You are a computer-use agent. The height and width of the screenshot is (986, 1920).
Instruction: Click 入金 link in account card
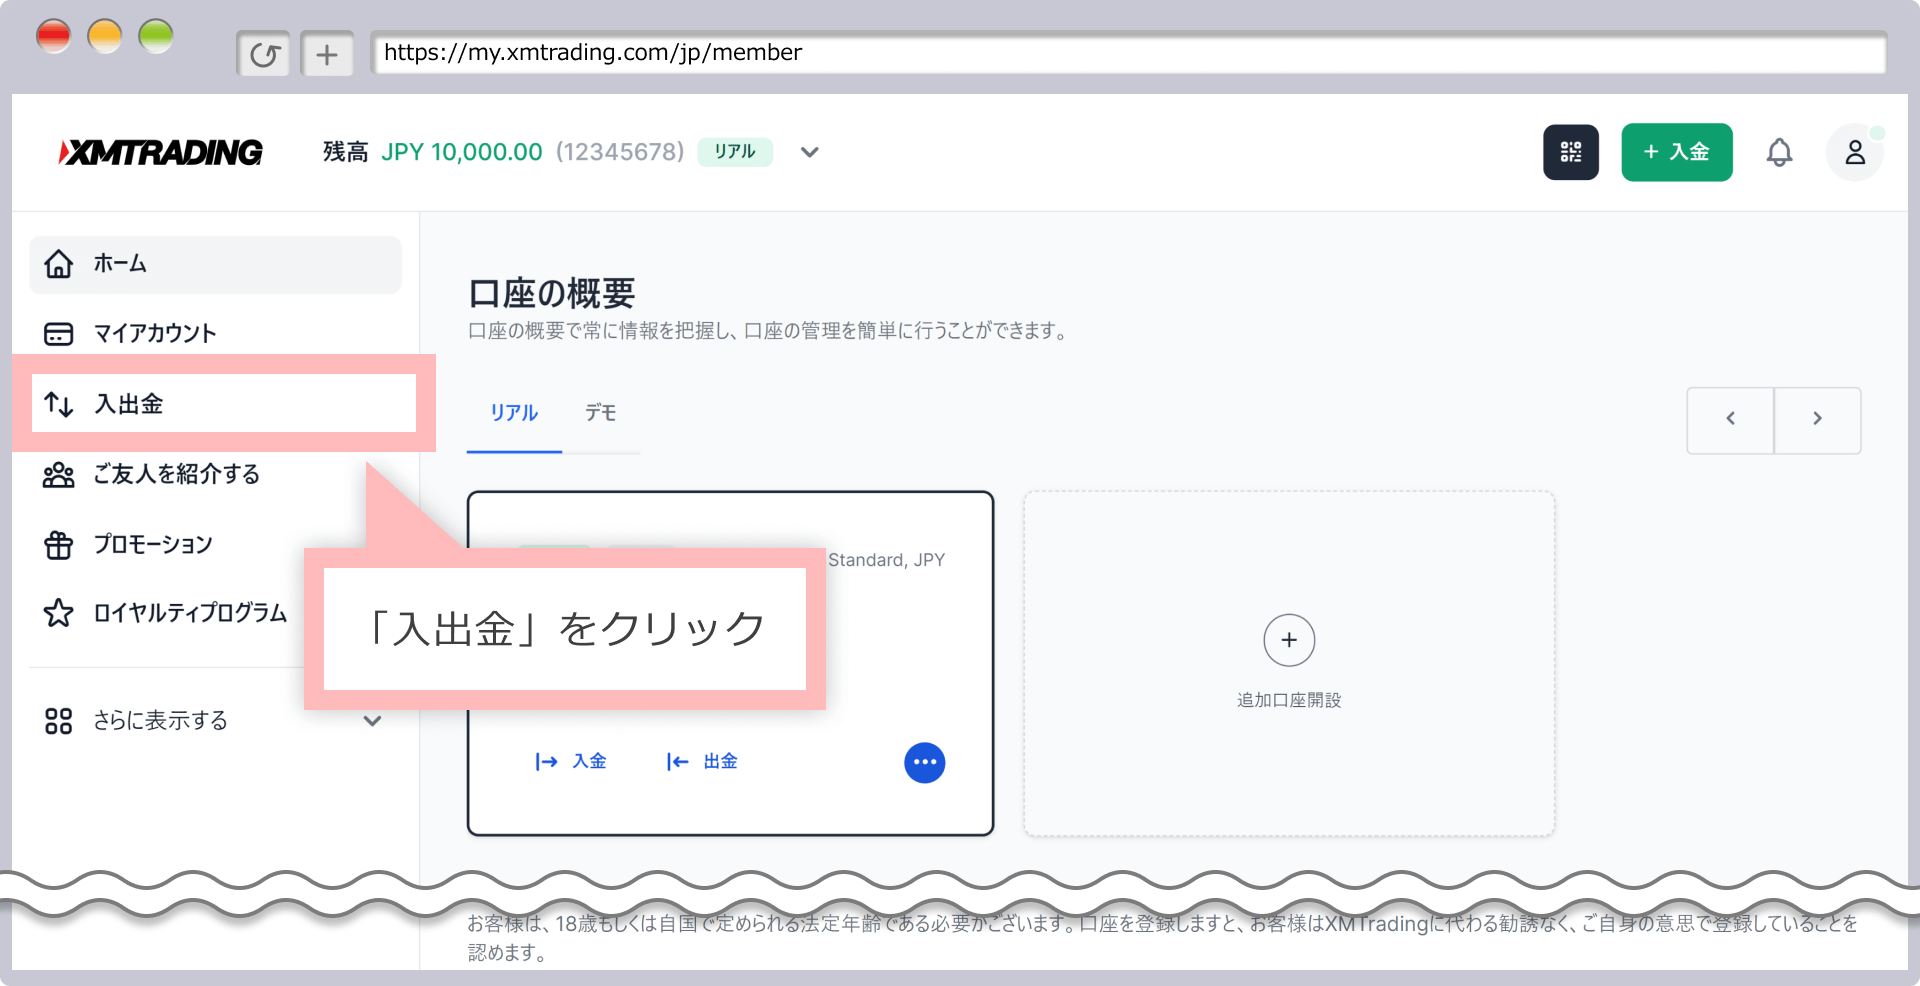571,761
